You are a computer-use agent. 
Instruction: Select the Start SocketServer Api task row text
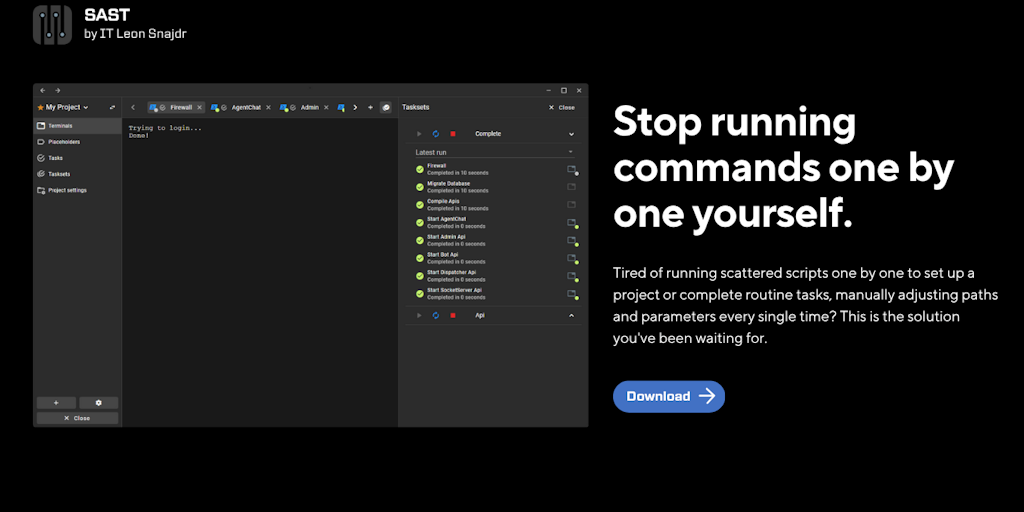point(456,293)
